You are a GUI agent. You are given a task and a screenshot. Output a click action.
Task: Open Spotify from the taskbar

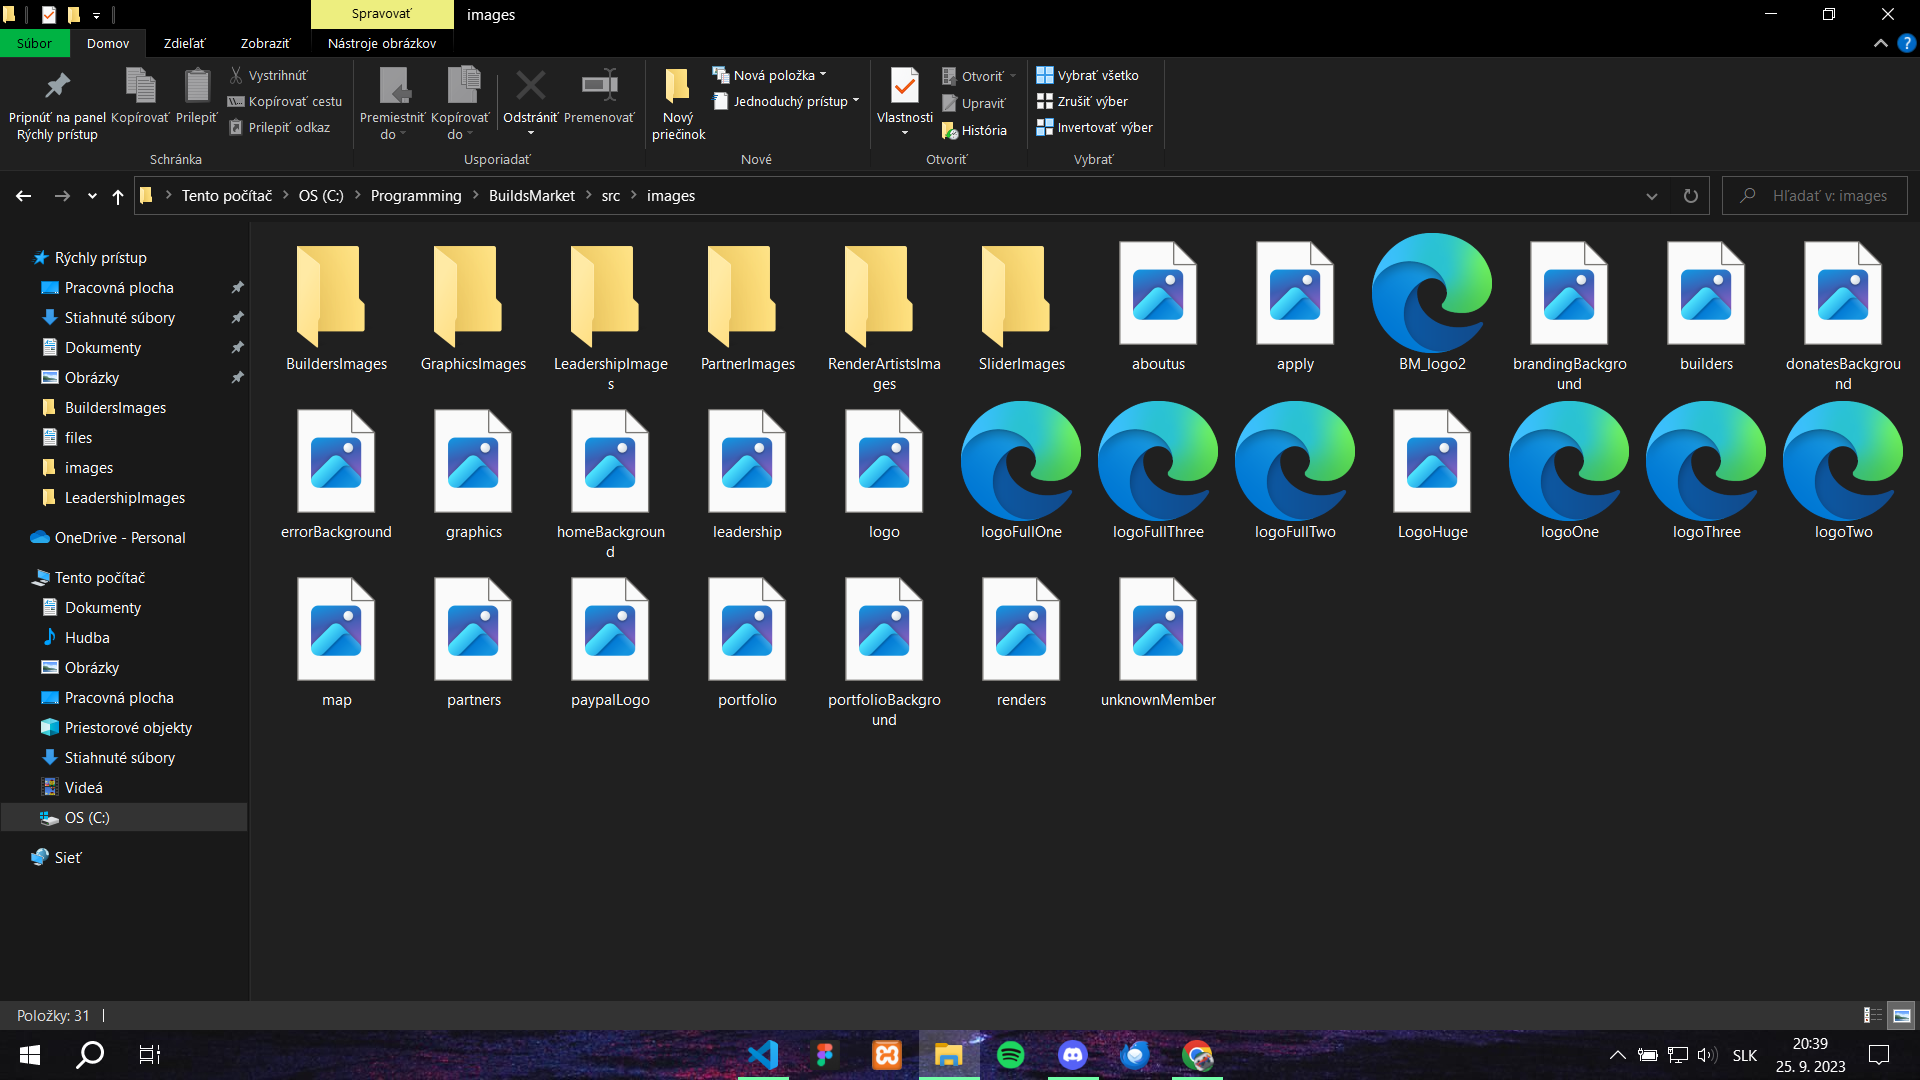(1011, 1054)
